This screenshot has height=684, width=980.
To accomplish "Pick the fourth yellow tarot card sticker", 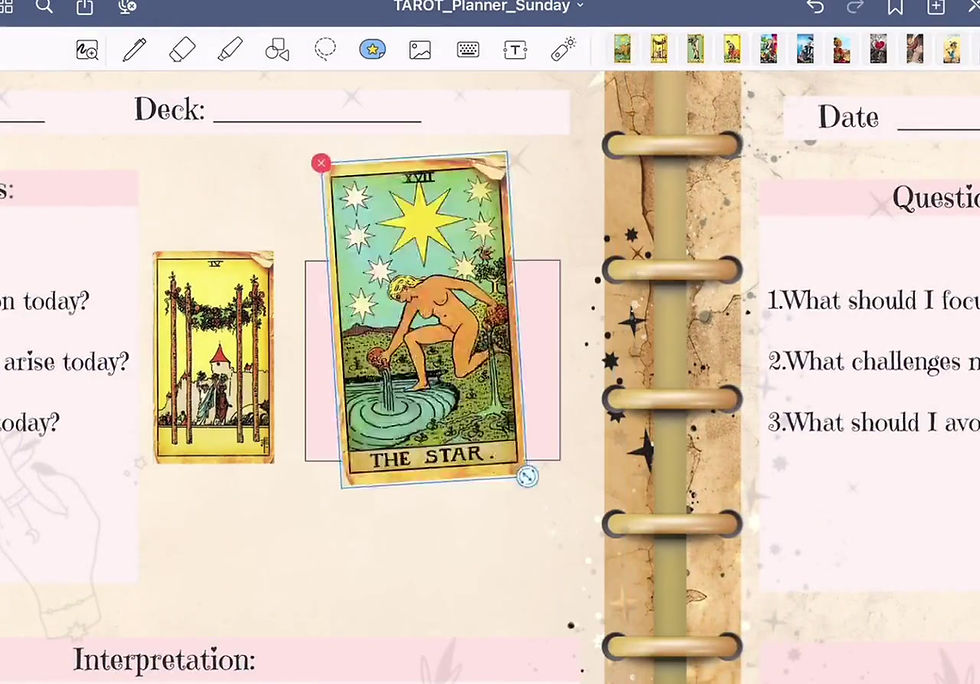I will pos(732,49).
